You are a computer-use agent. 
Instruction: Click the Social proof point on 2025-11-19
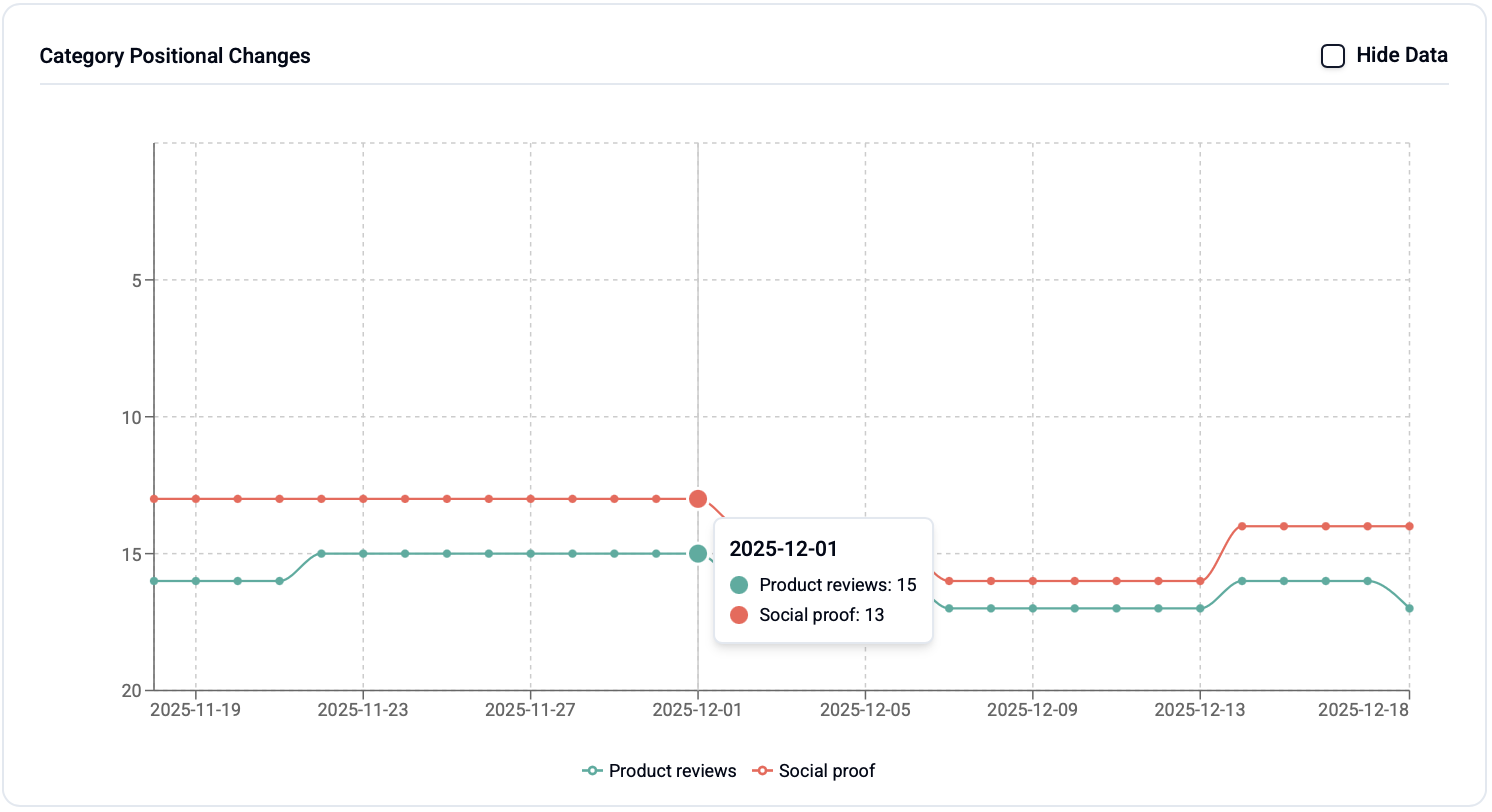pyautogui.click(x=196, y=499)
